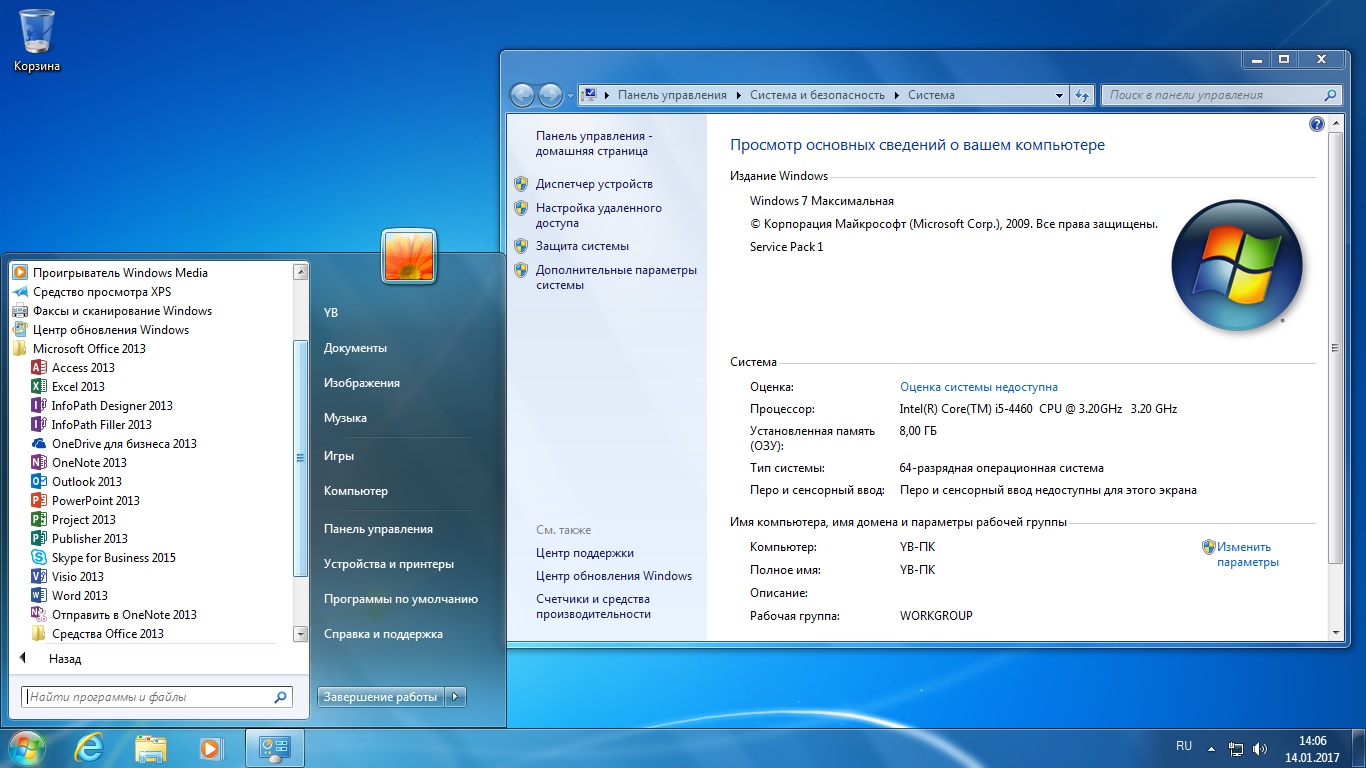Click the Найти программы и файлы search box

click(157, 697)
